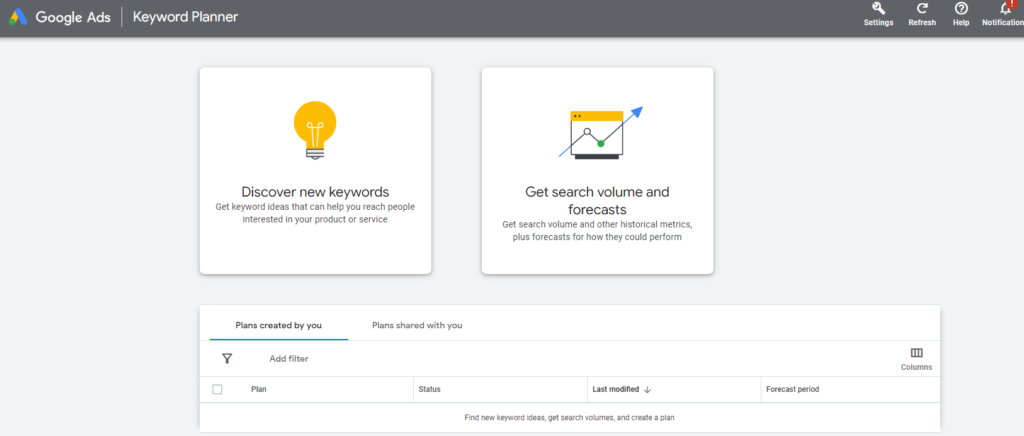Click the Add filter field
The height and width of the screenshot is (436, 1024).
pos(289,358)
